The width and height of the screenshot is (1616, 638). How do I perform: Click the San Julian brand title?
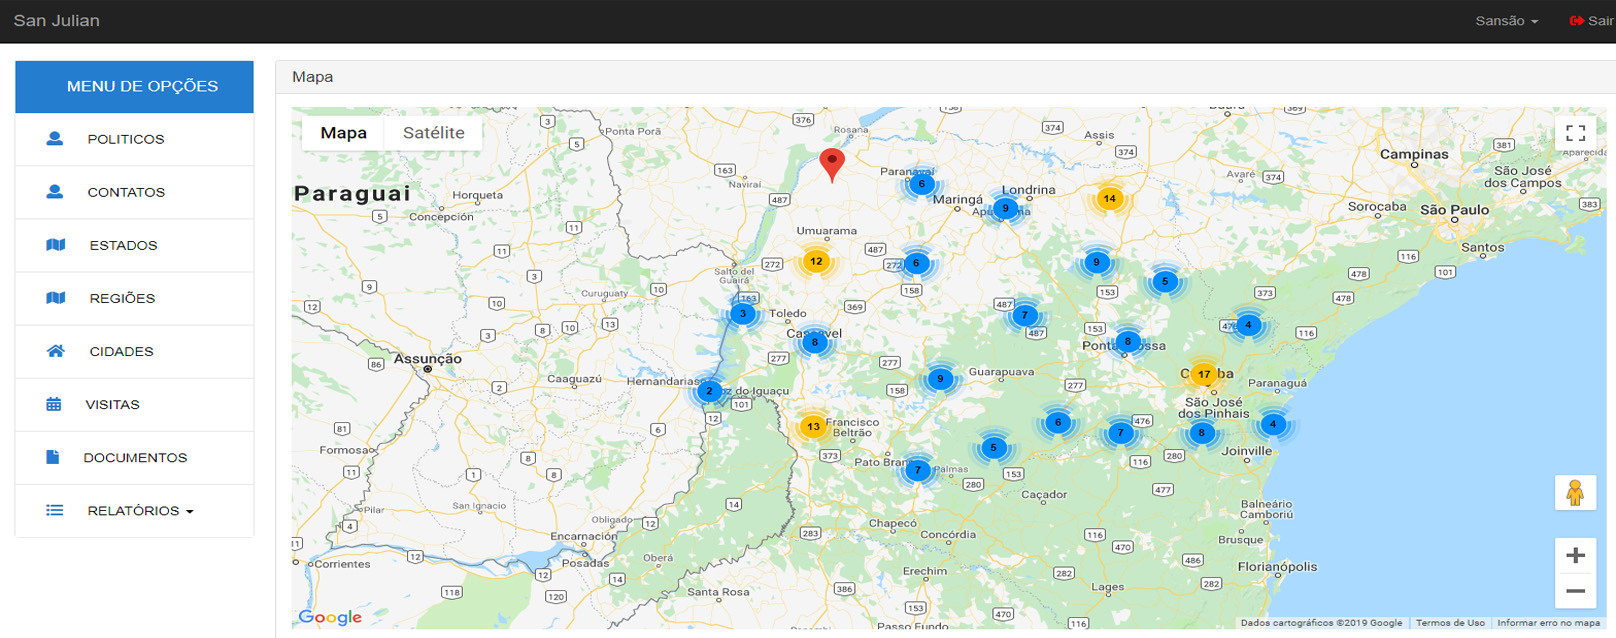pos(57,21)
